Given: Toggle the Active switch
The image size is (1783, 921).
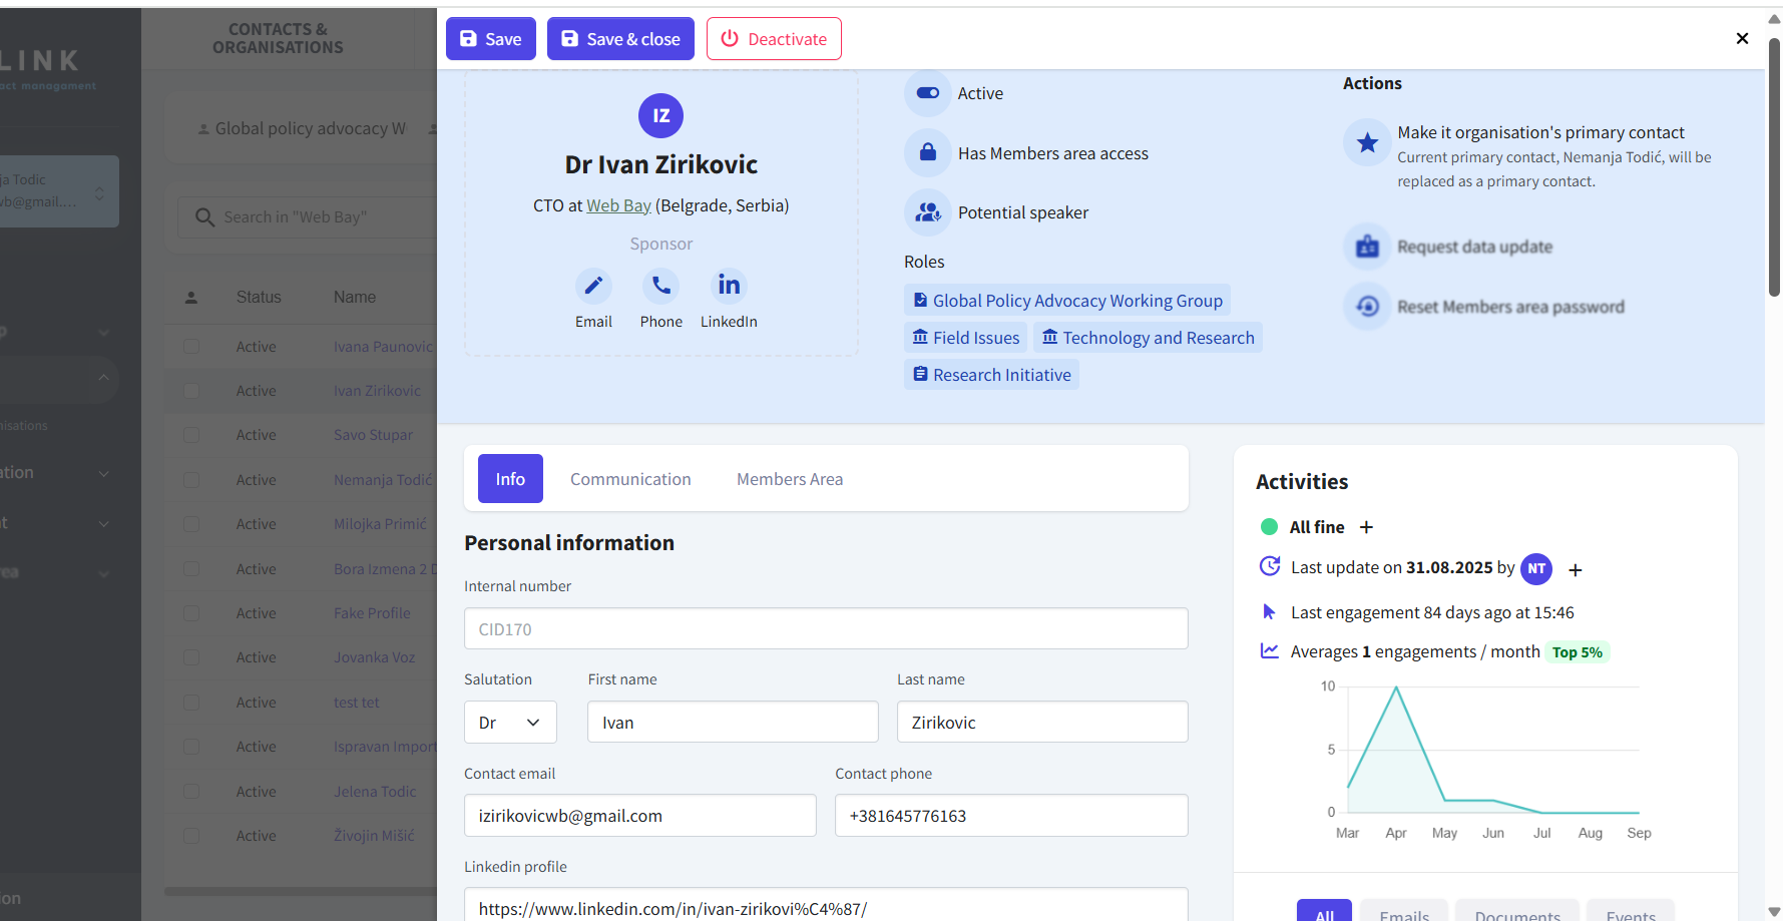Looking at the screenshot, I should pos(928,93).
